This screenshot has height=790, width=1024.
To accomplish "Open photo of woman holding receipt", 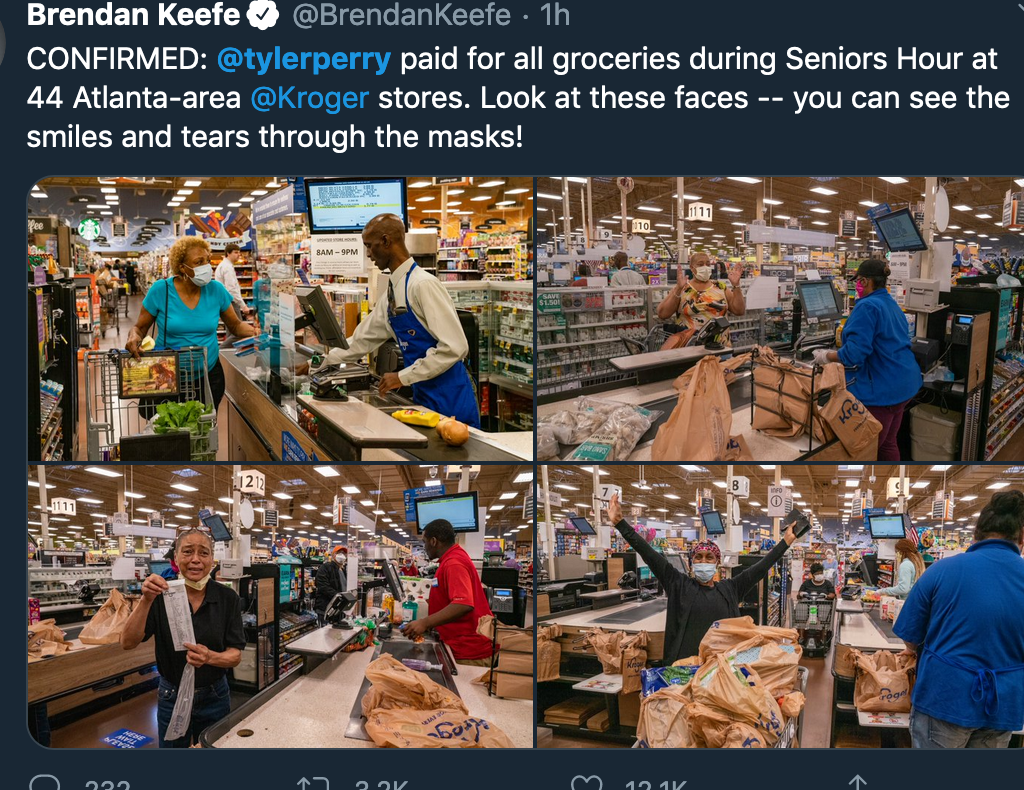I will pos(280,607).
